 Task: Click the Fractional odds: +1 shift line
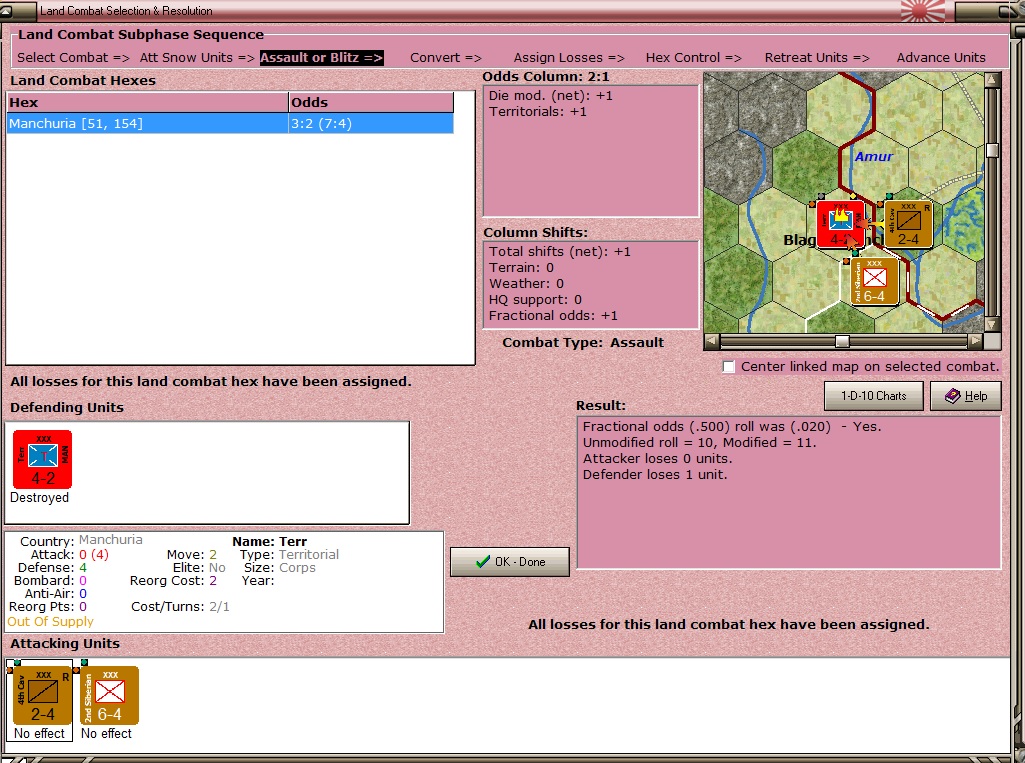(x=553, y=316)
